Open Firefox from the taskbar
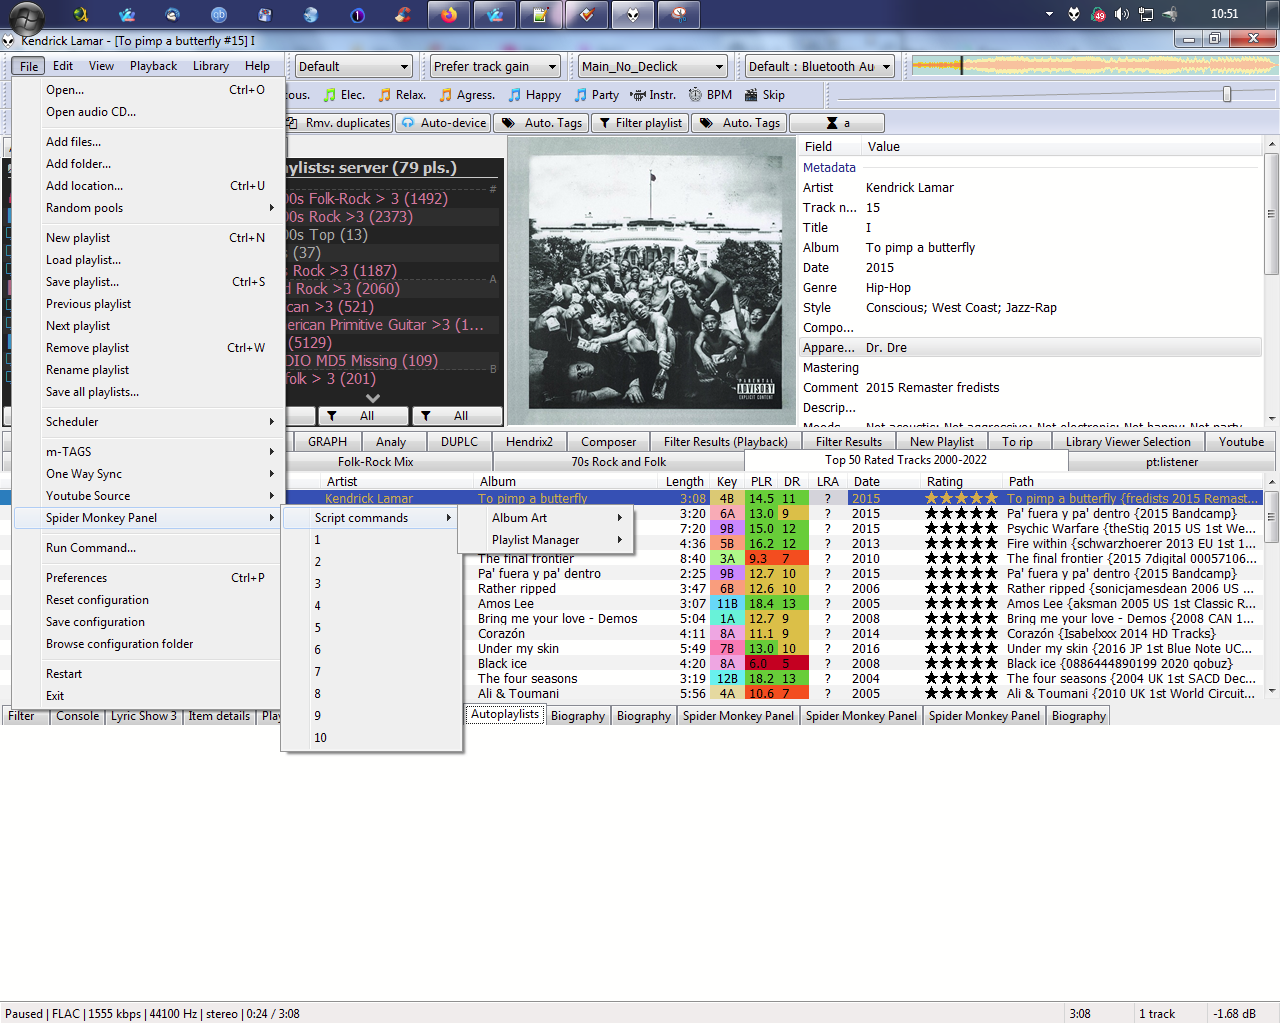This screenshot has height=1024, width=1280. (449, 15)
